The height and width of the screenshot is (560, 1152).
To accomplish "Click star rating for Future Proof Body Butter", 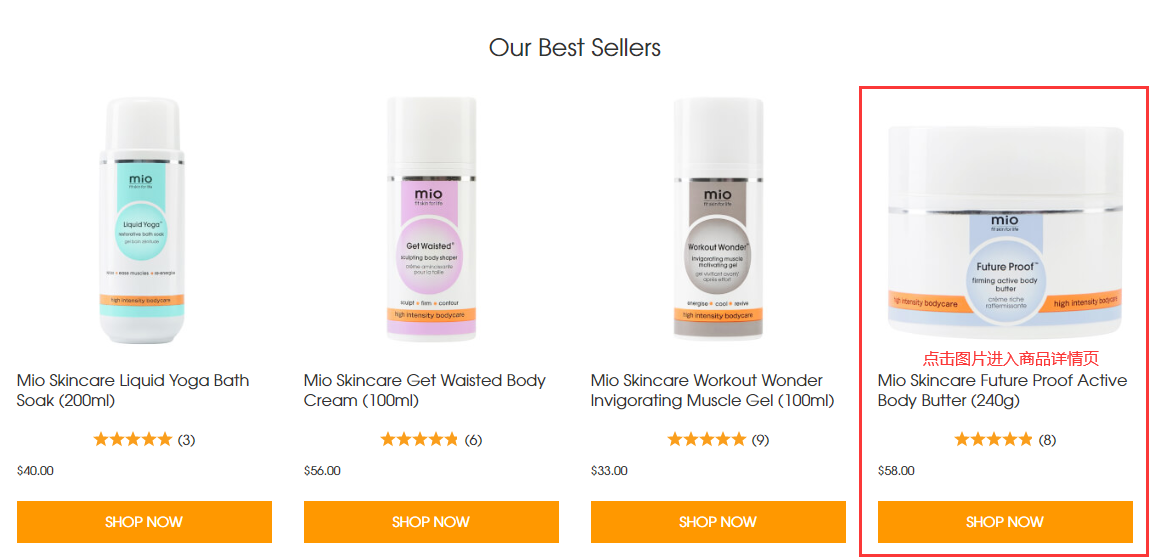I will 993,439.
